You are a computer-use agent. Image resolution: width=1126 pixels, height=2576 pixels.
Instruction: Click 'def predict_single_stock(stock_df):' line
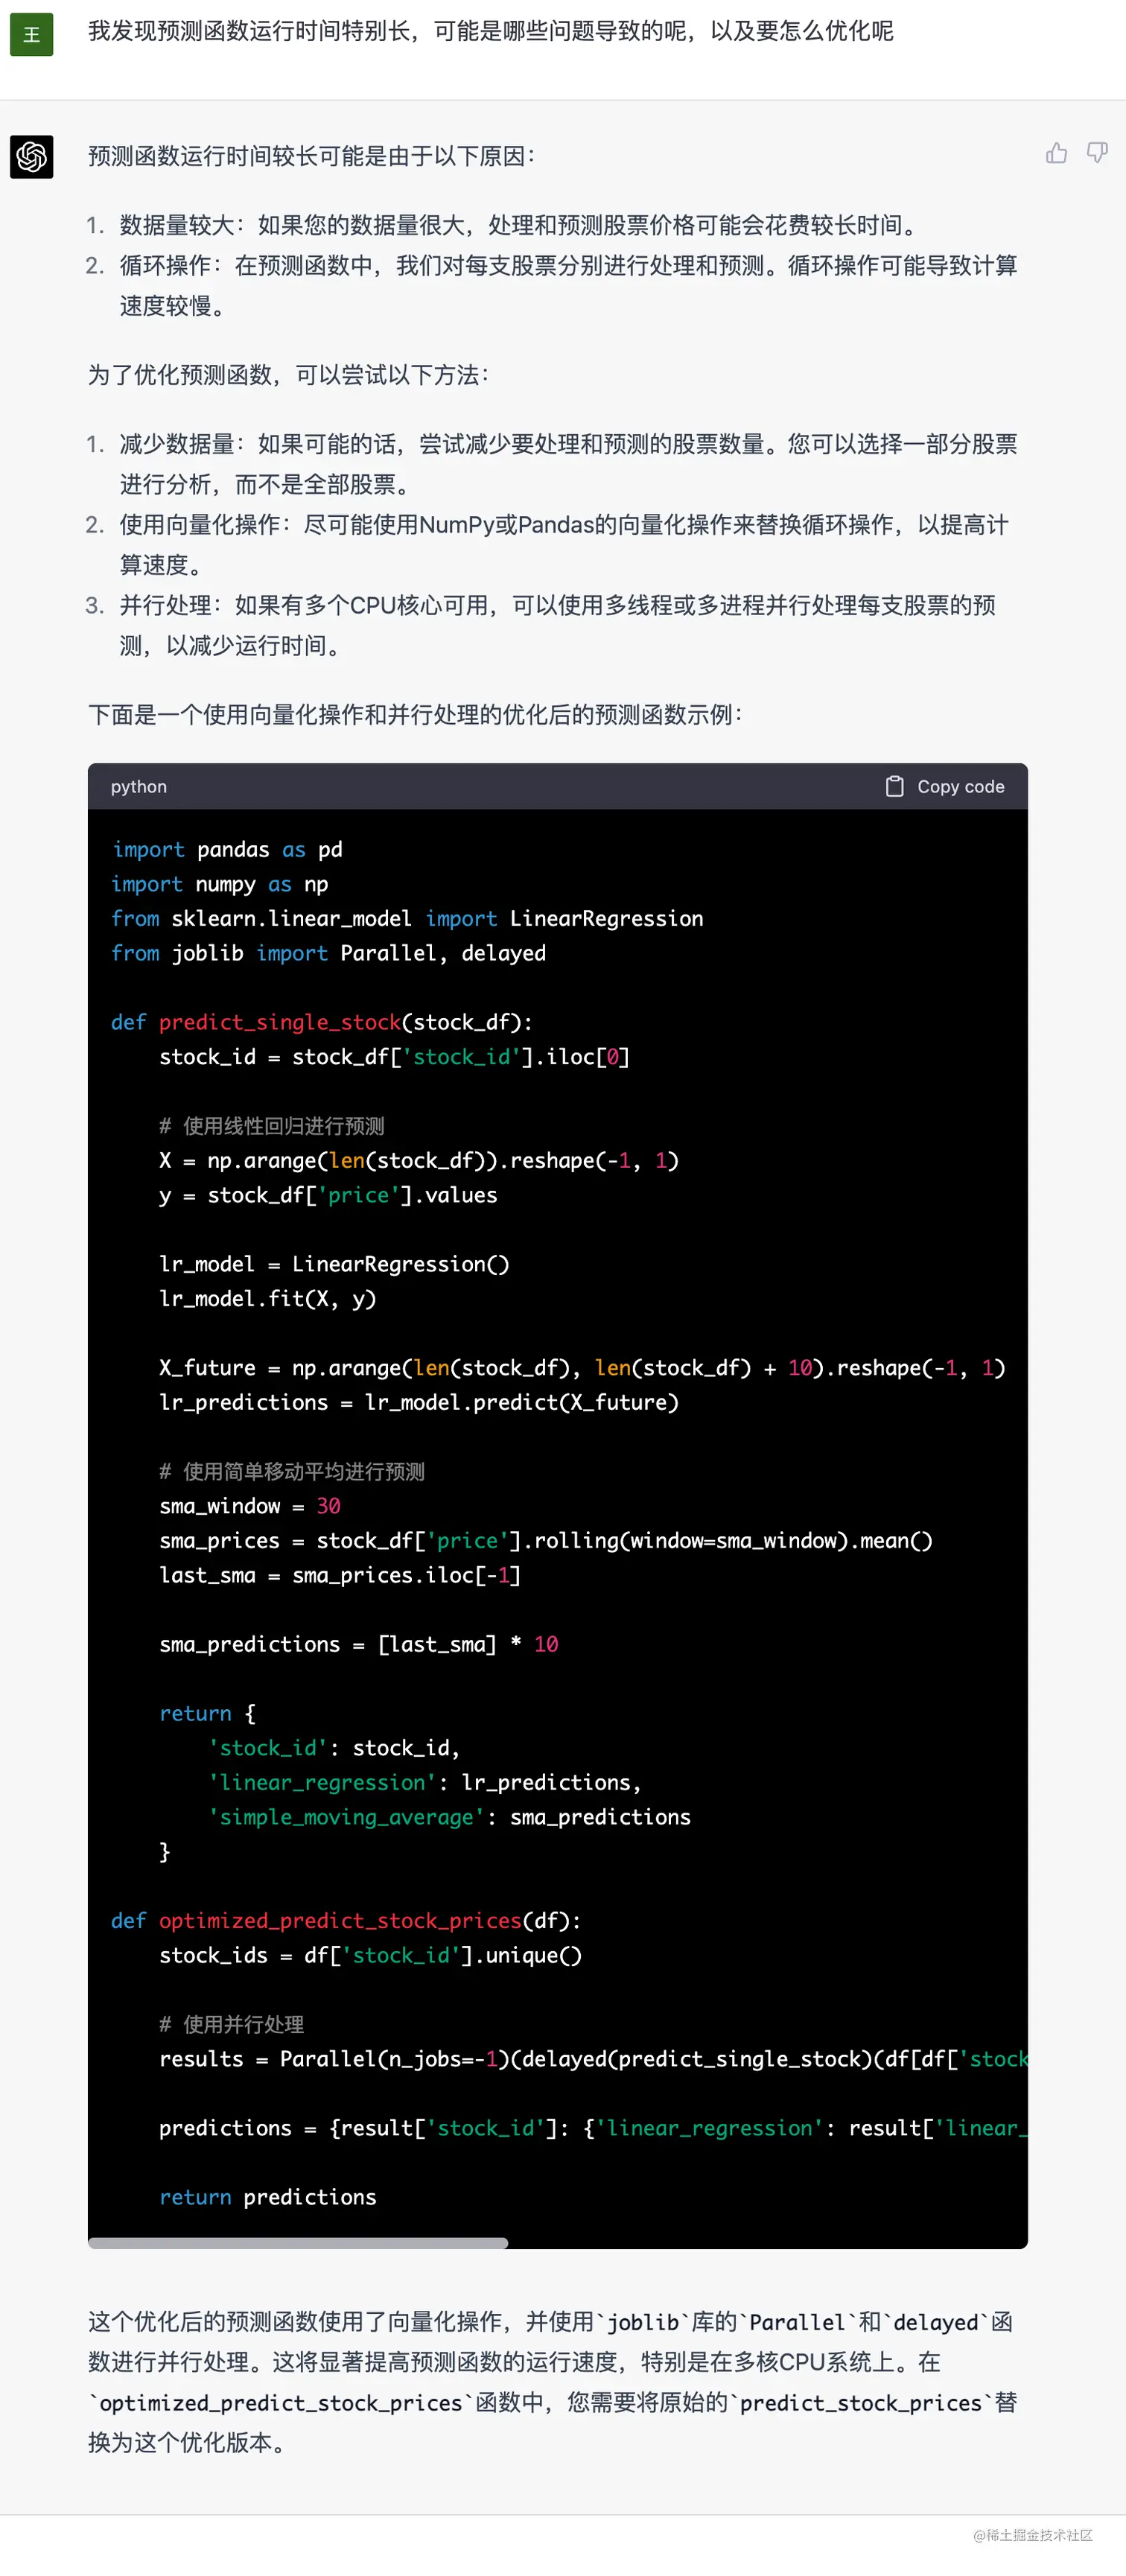[322, 1023]
